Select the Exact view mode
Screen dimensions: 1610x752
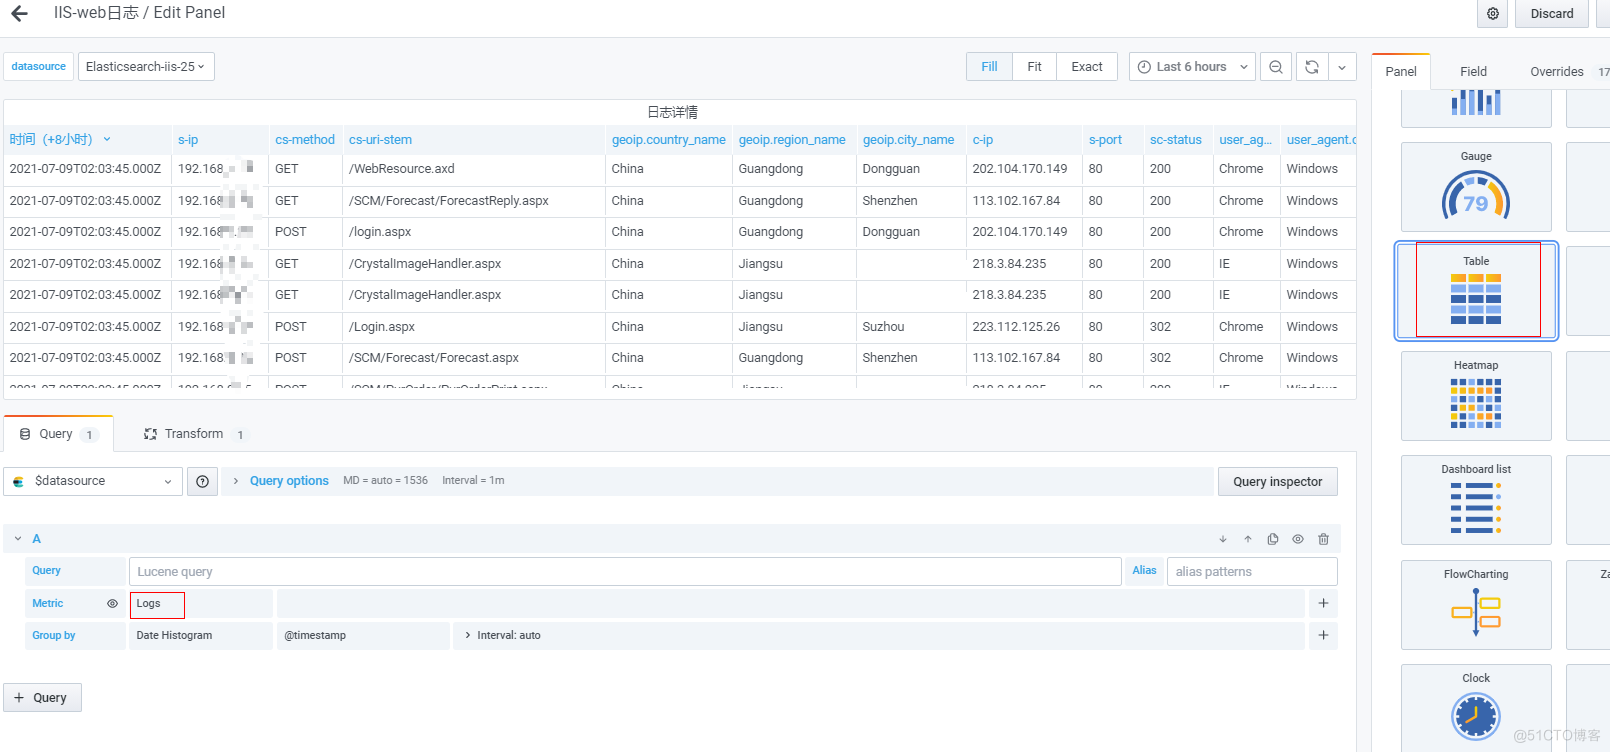[x=1087, y=67]
